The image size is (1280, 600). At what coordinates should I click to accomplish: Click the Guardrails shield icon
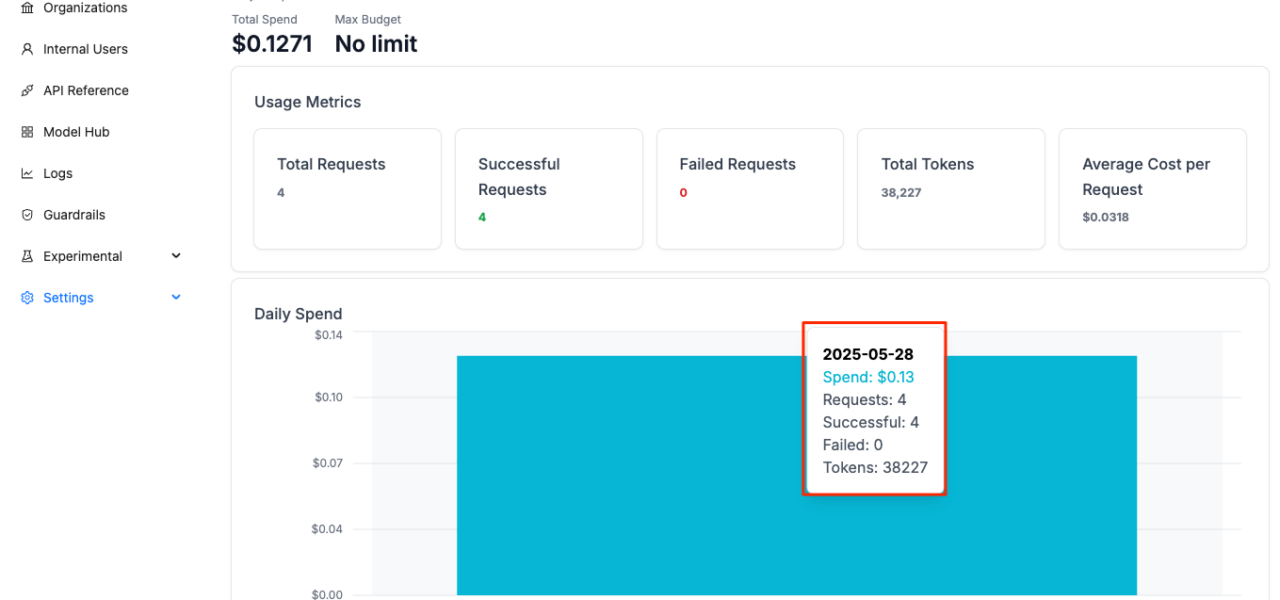pos(27,215)
